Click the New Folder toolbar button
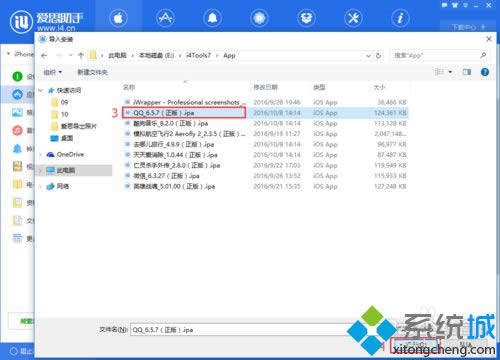500x360 pixels. 92,72
